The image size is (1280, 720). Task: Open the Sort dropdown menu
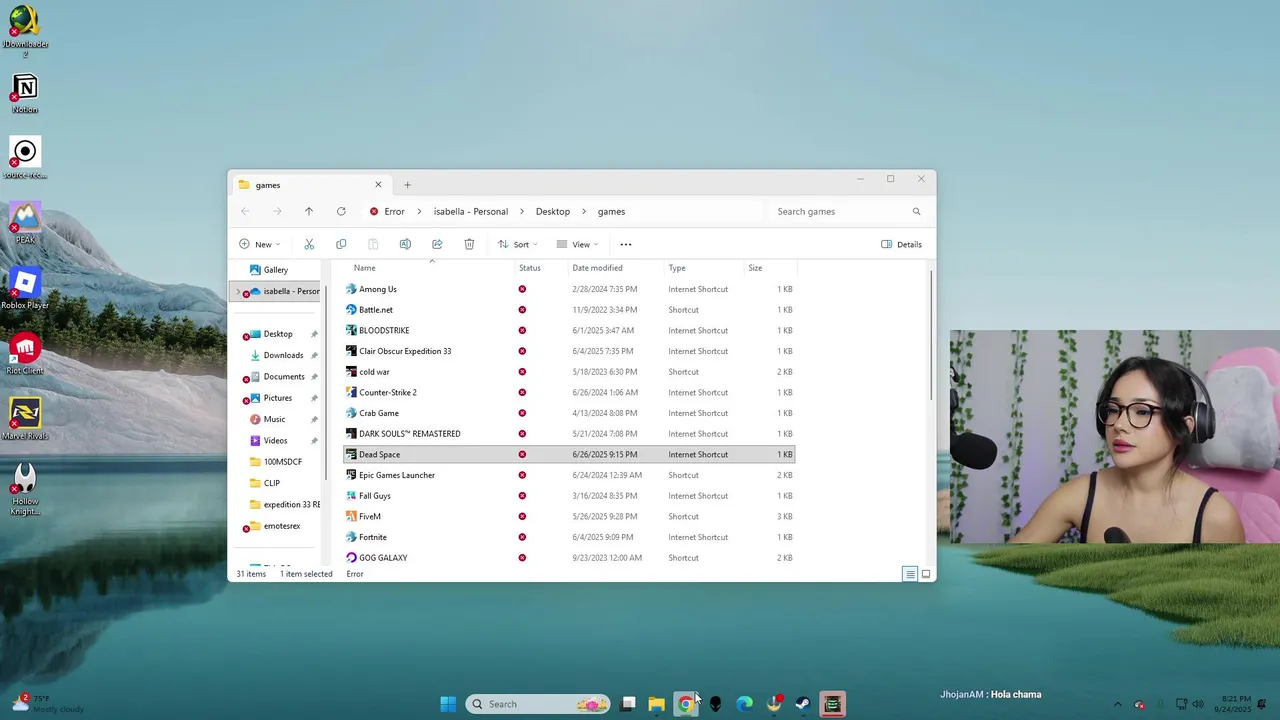(518, 244)
